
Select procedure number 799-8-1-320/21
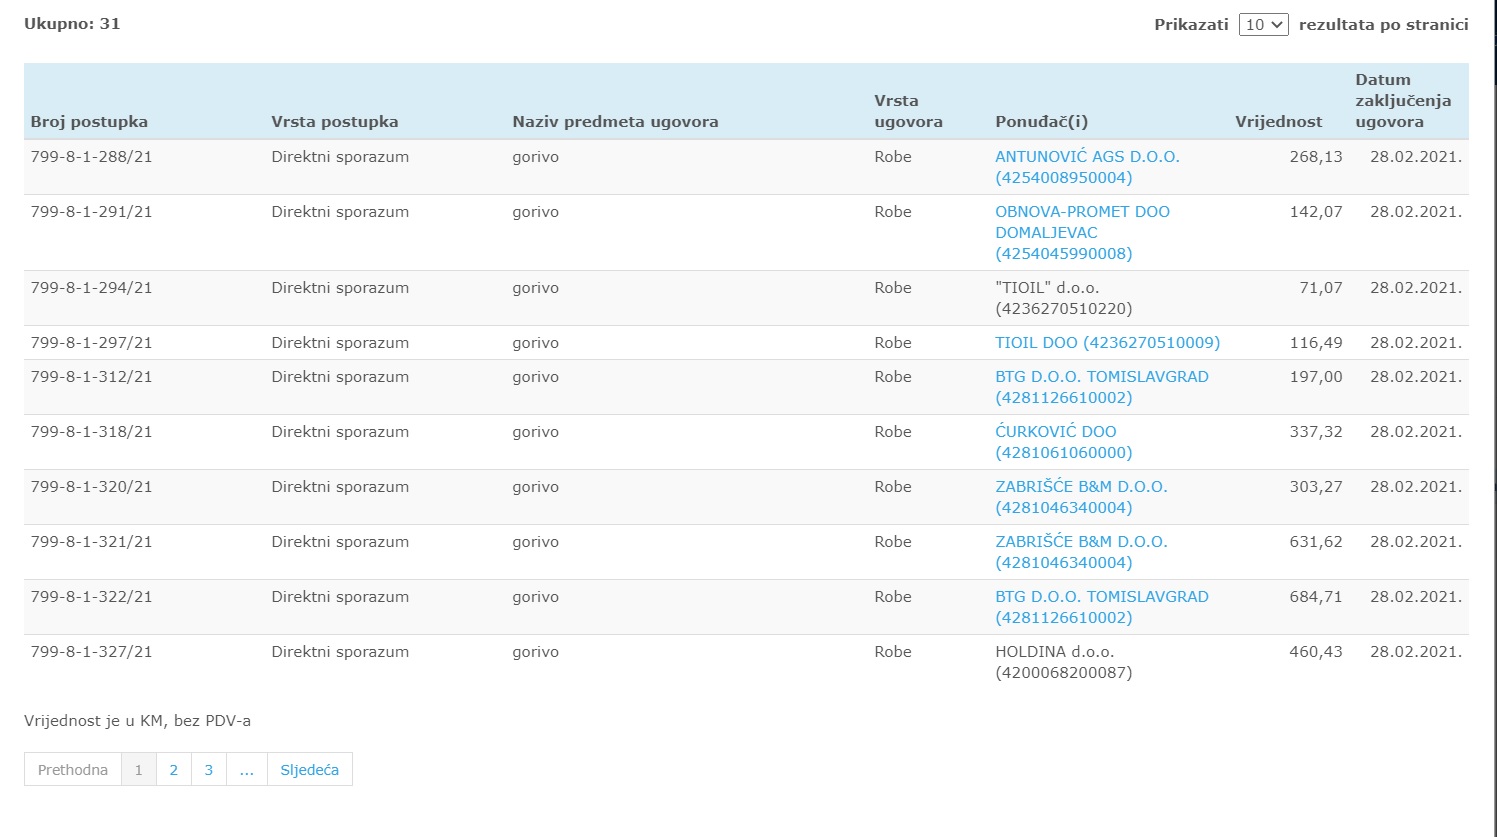[91, 486]
